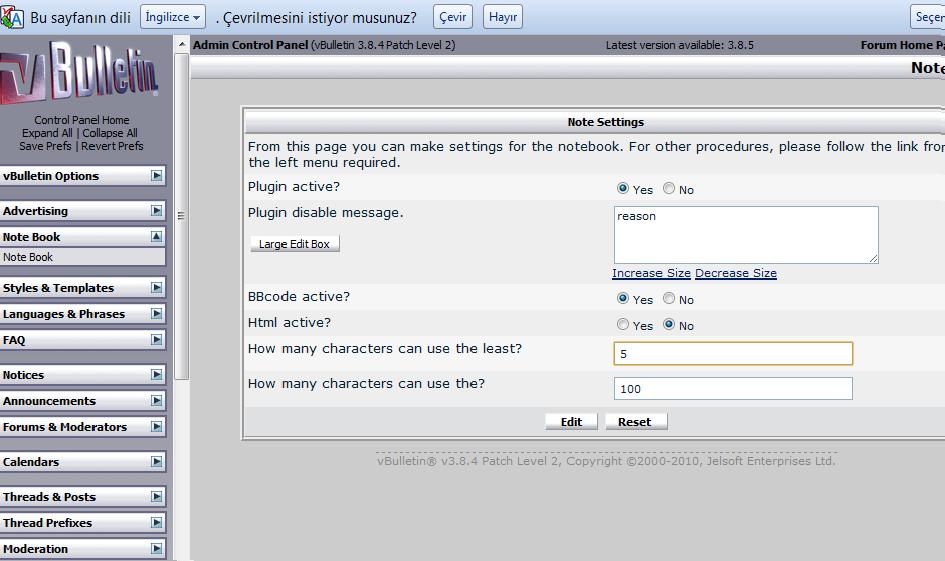Open the Note Book submenu item
945x561 pixels.
pyautogui.click(x=28, y=257)
